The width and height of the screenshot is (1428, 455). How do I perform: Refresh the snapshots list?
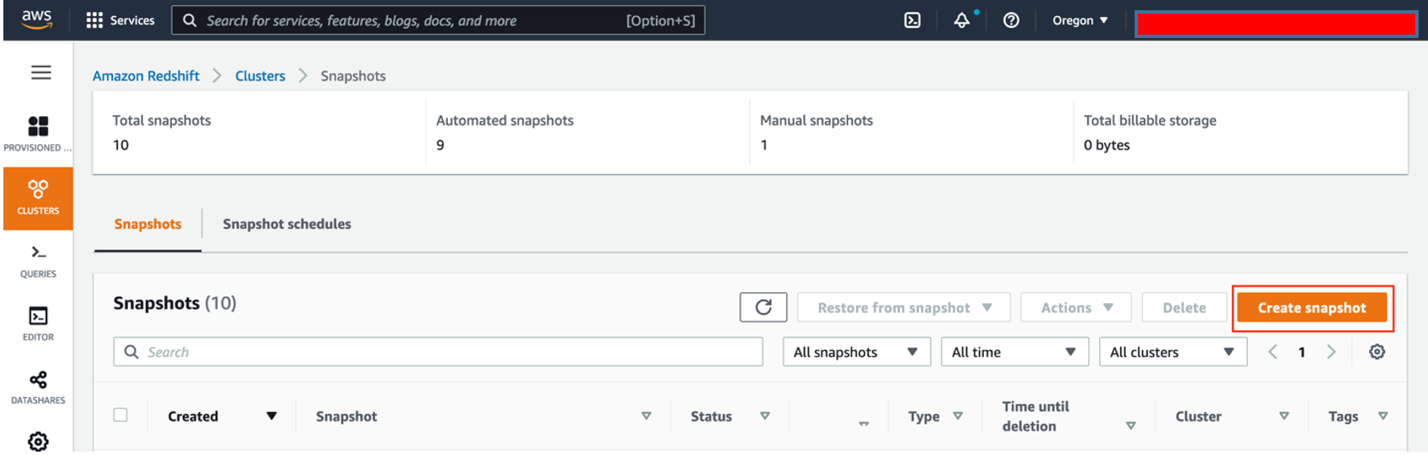pyautogui.click(x=763, y=308)
